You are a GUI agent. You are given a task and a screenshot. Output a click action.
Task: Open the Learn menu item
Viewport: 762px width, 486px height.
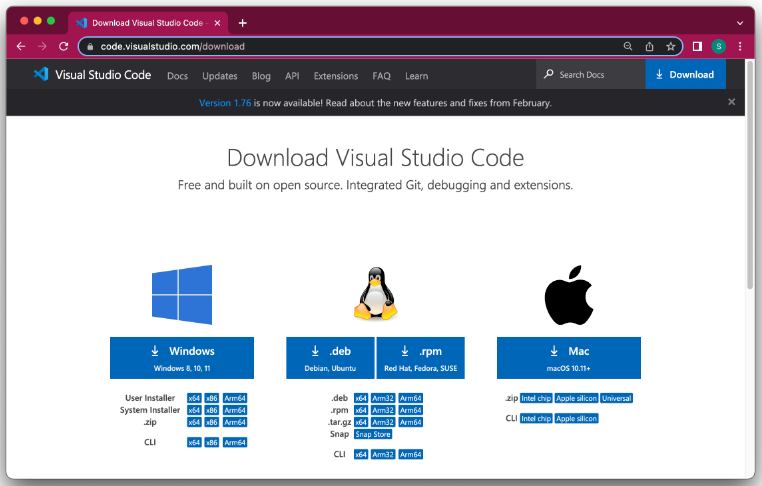click(x=416, y=76)
